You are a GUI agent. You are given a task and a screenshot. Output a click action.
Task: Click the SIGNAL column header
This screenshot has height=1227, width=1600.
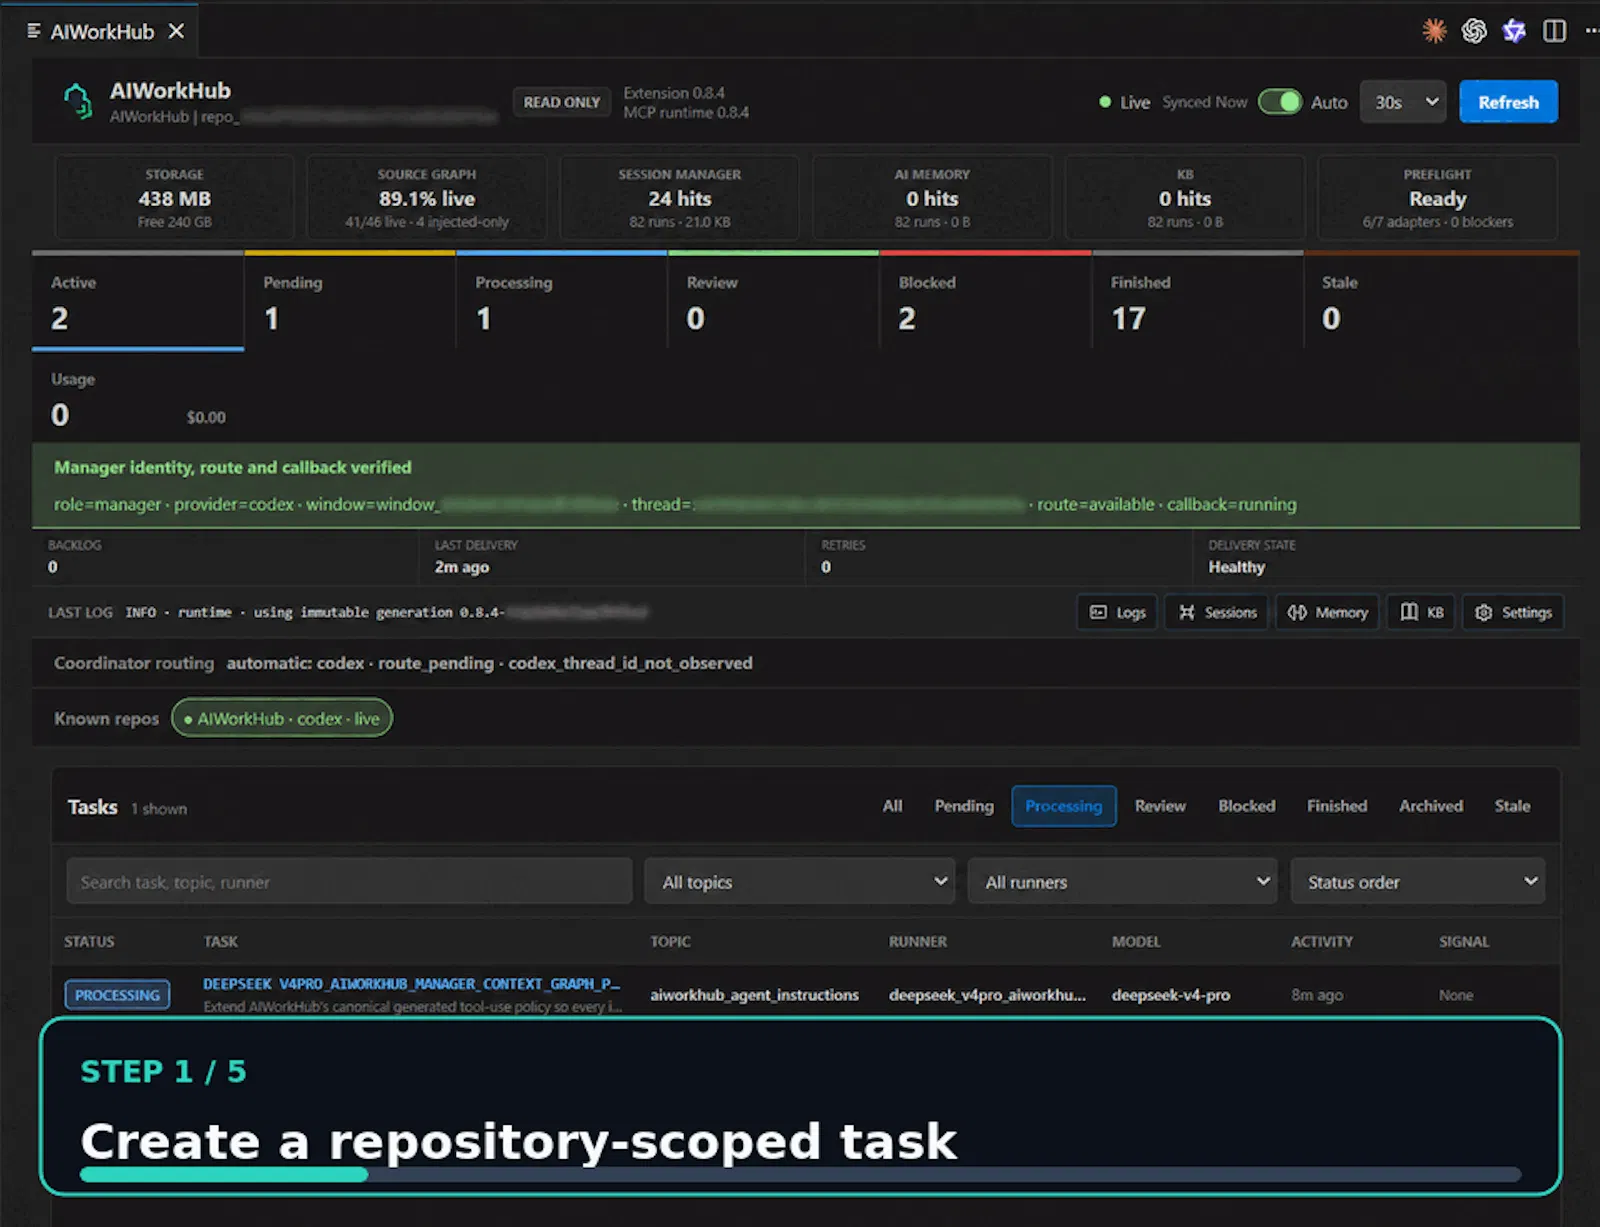[1464, 941]
